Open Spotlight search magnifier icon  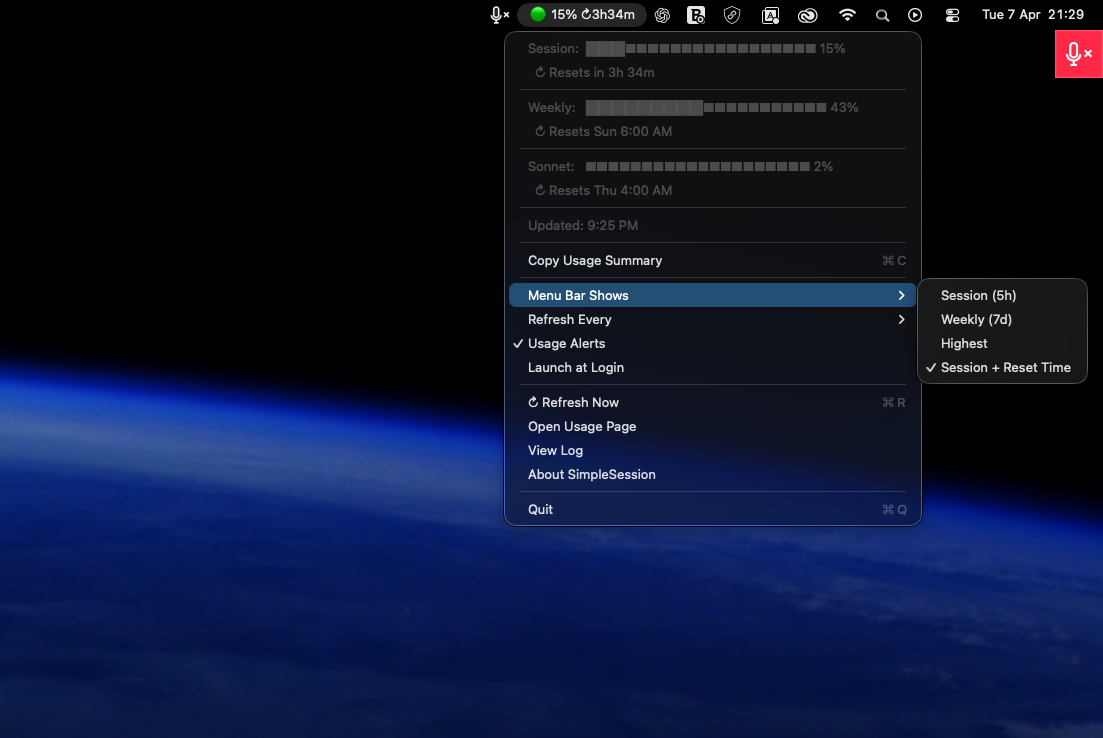pyautogui.click(x=882, y=15)
